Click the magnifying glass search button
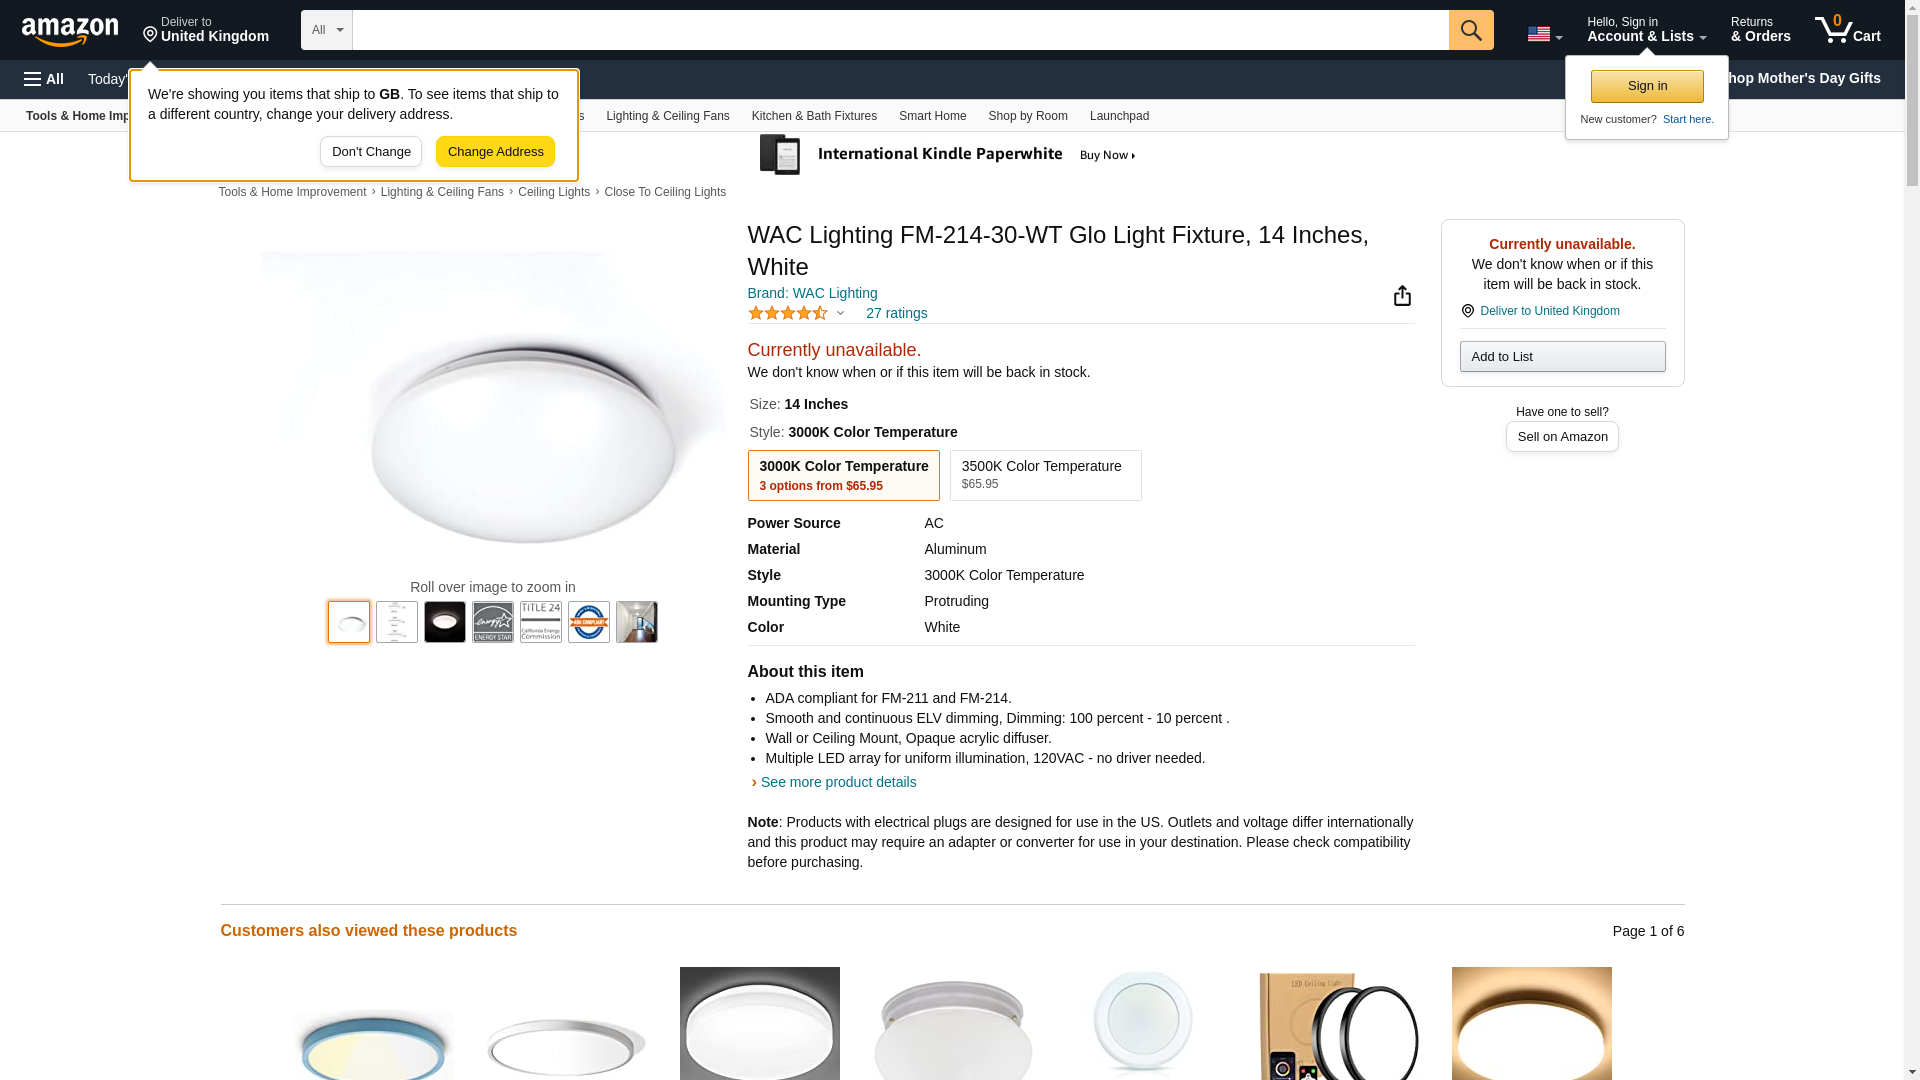Viewport: 1920px width, 1080px height. pos(1470,30)
